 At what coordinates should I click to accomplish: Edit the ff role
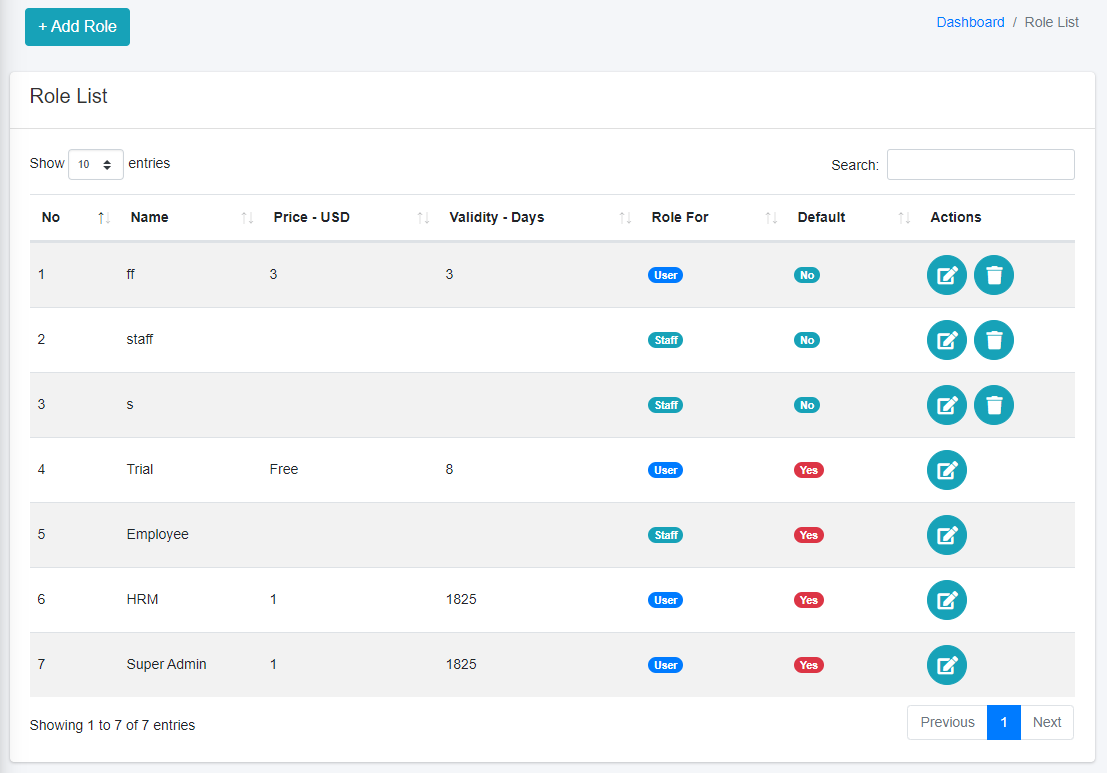point(946,275)
